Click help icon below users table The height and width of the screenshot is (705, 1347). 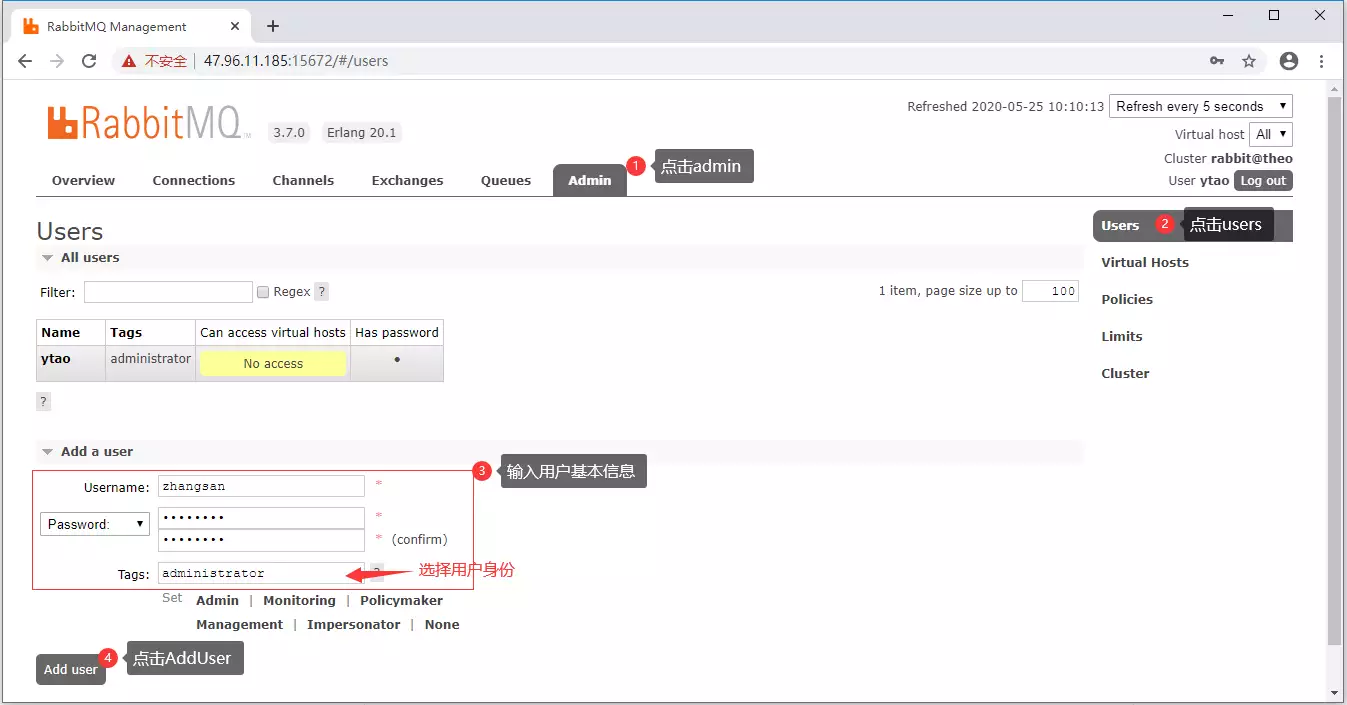[x=43, y=402]
